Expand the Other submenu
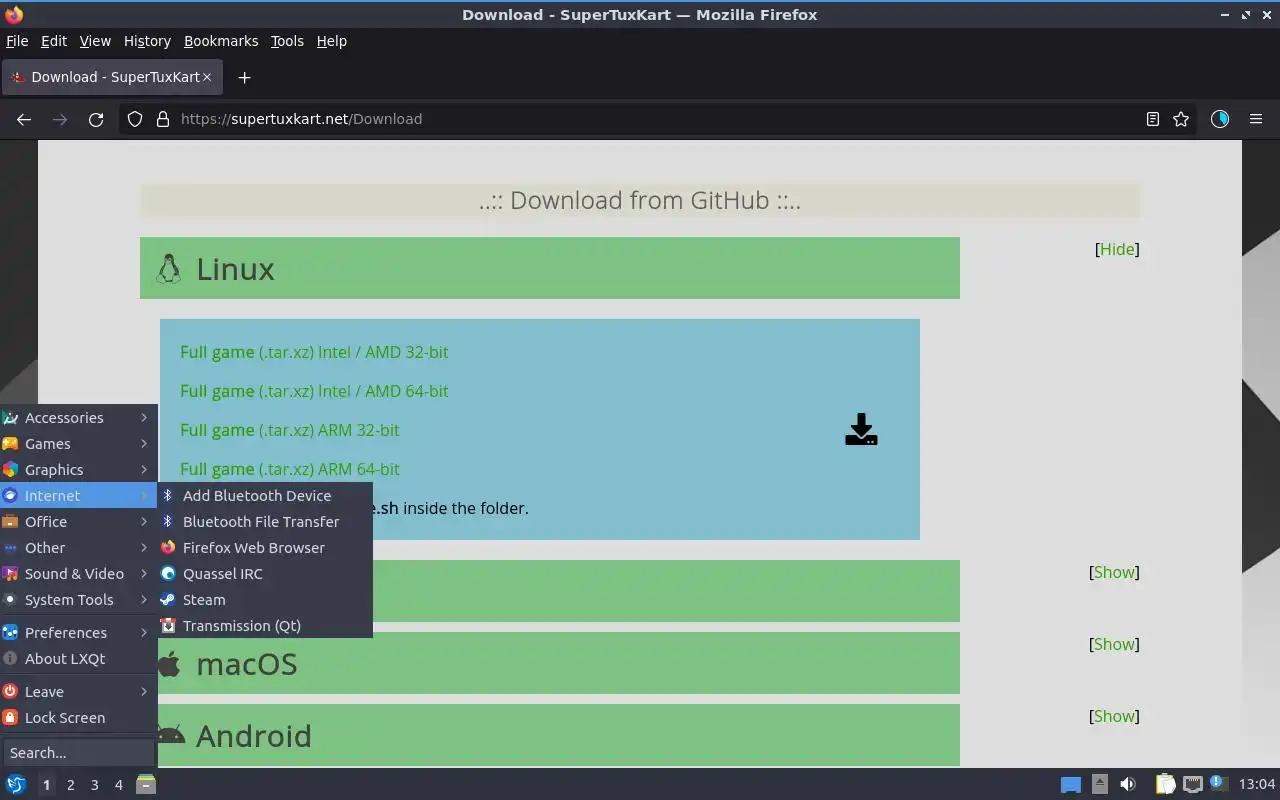 (x=78, y=547)
